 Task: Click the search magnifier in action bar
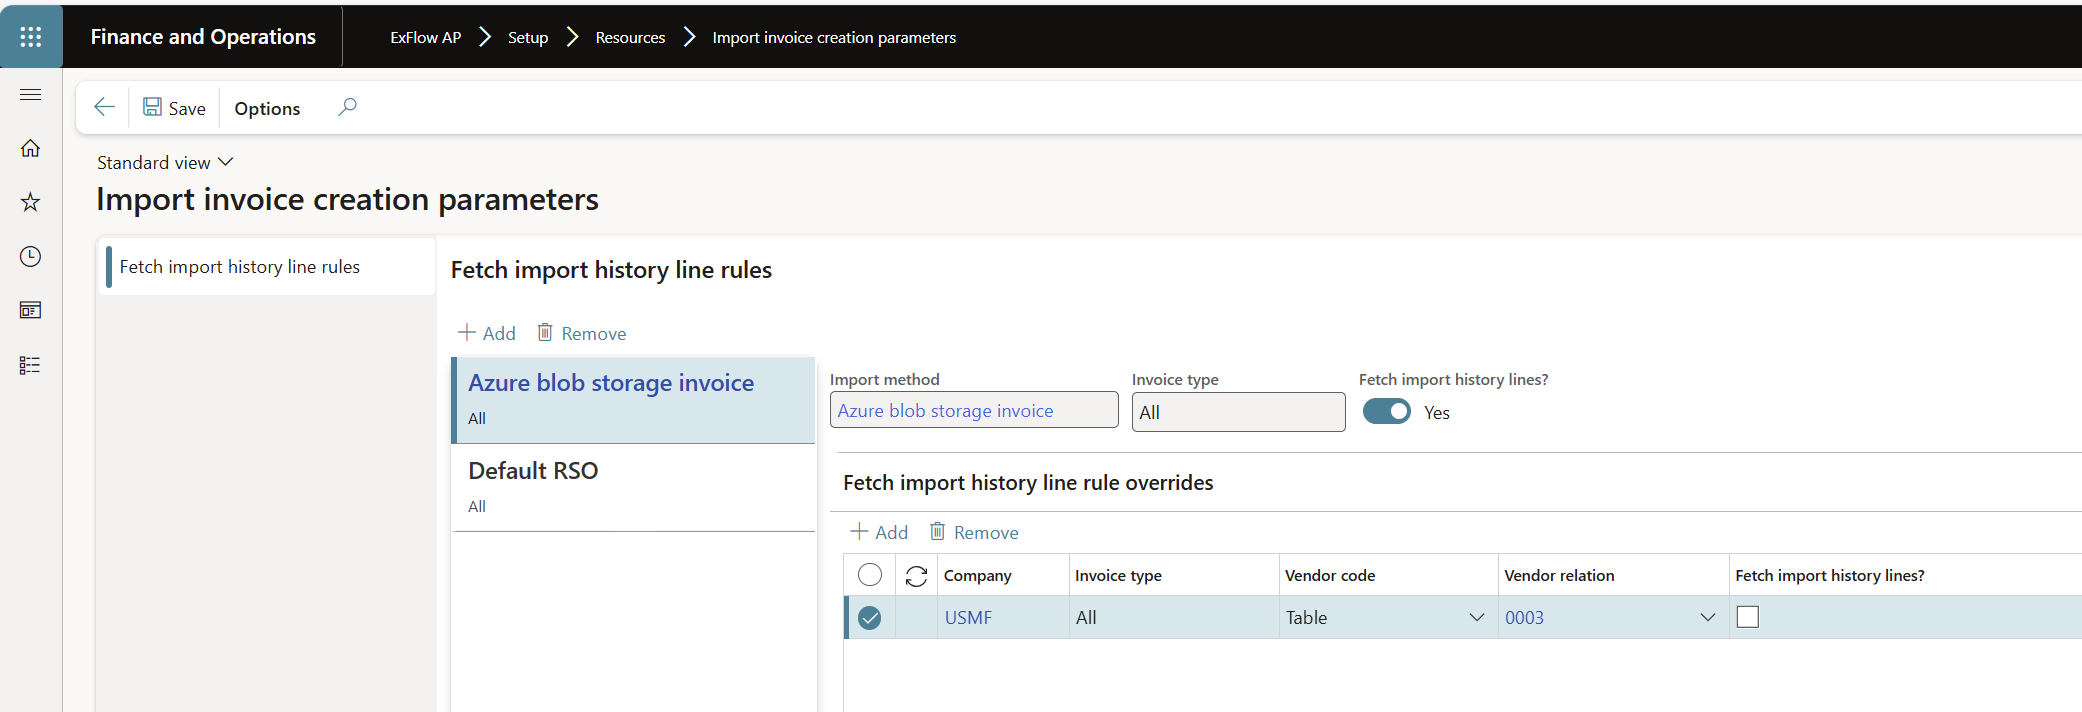coord(347,107)
